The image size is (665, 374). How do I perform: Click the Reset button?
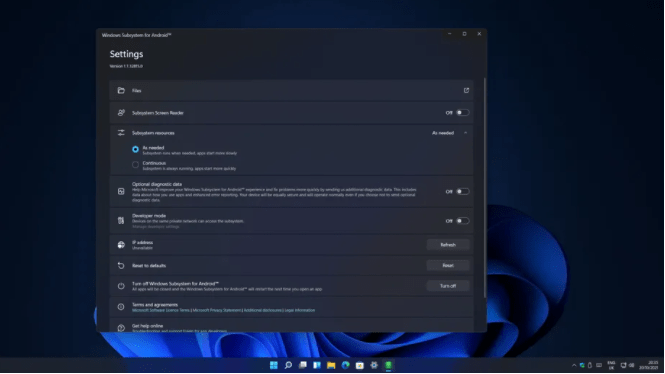[448, 265]
